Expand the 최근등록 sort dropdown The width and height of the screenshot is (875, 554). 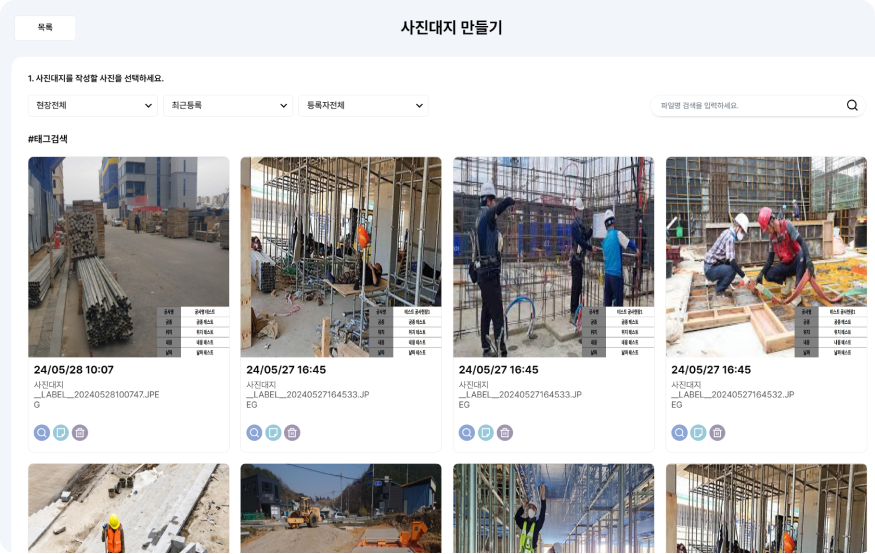[x=228, y=105]
